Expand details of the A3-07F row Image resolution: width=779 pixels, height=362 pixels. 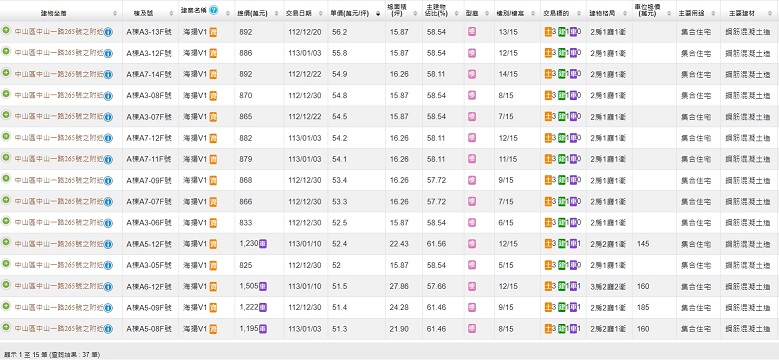(x=6, y=115)
